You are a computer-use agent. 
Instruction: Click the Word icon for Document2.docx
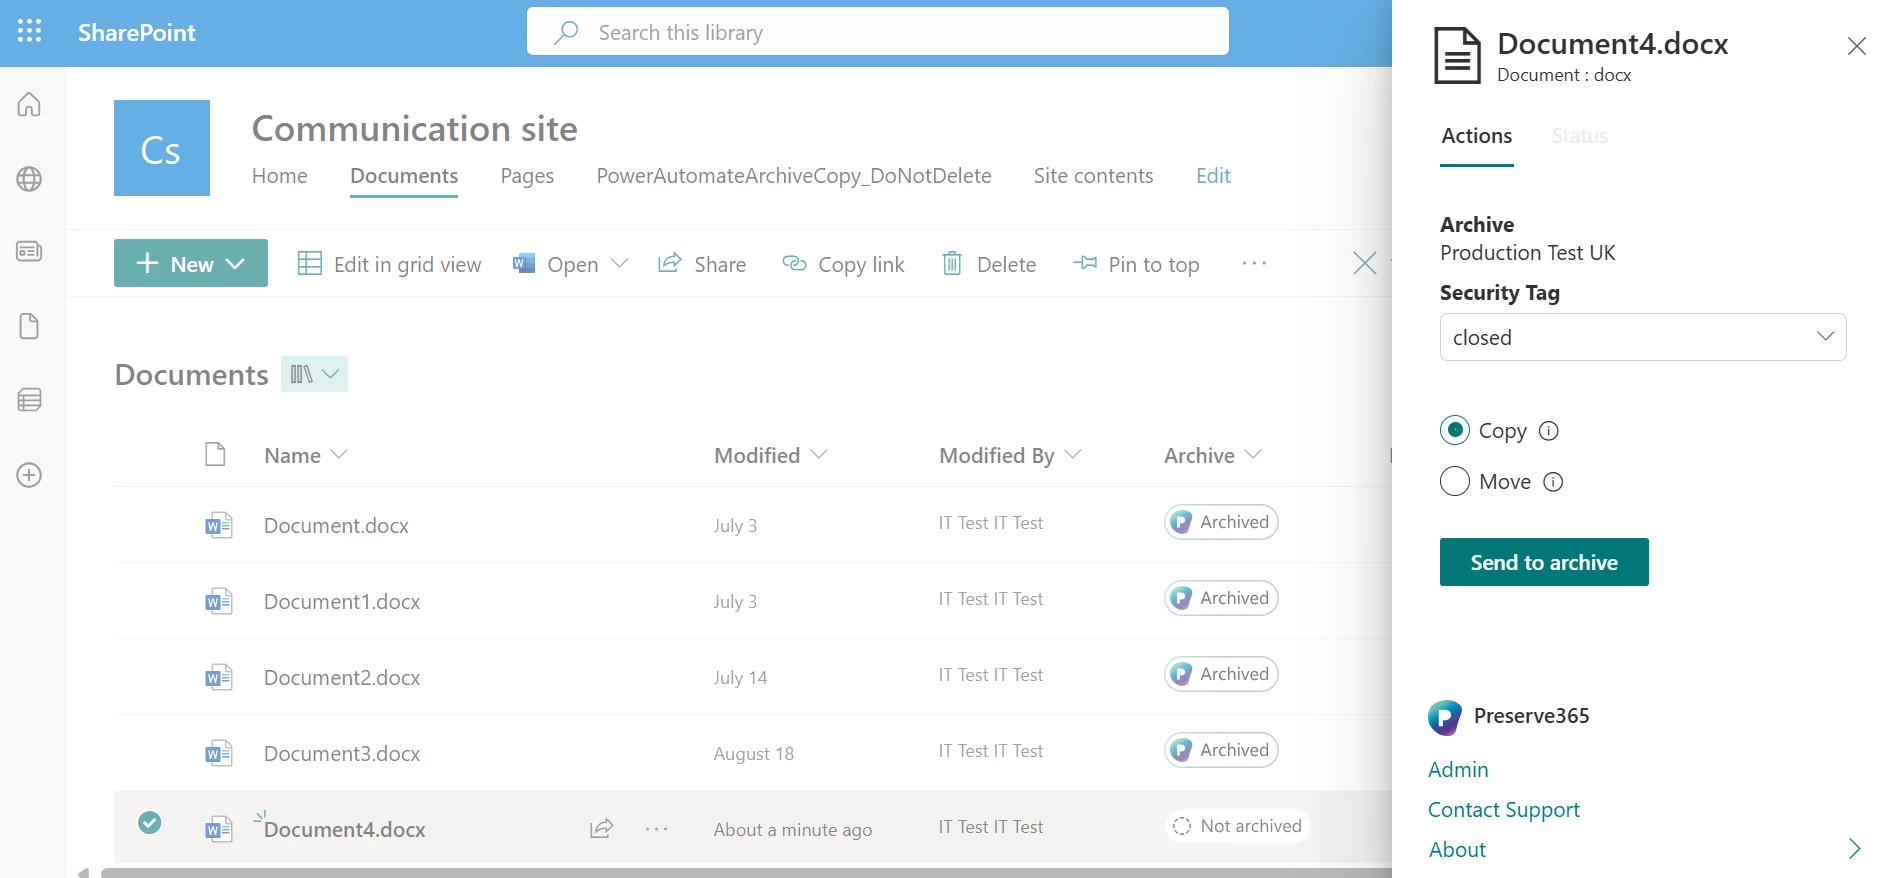point(218,677)
